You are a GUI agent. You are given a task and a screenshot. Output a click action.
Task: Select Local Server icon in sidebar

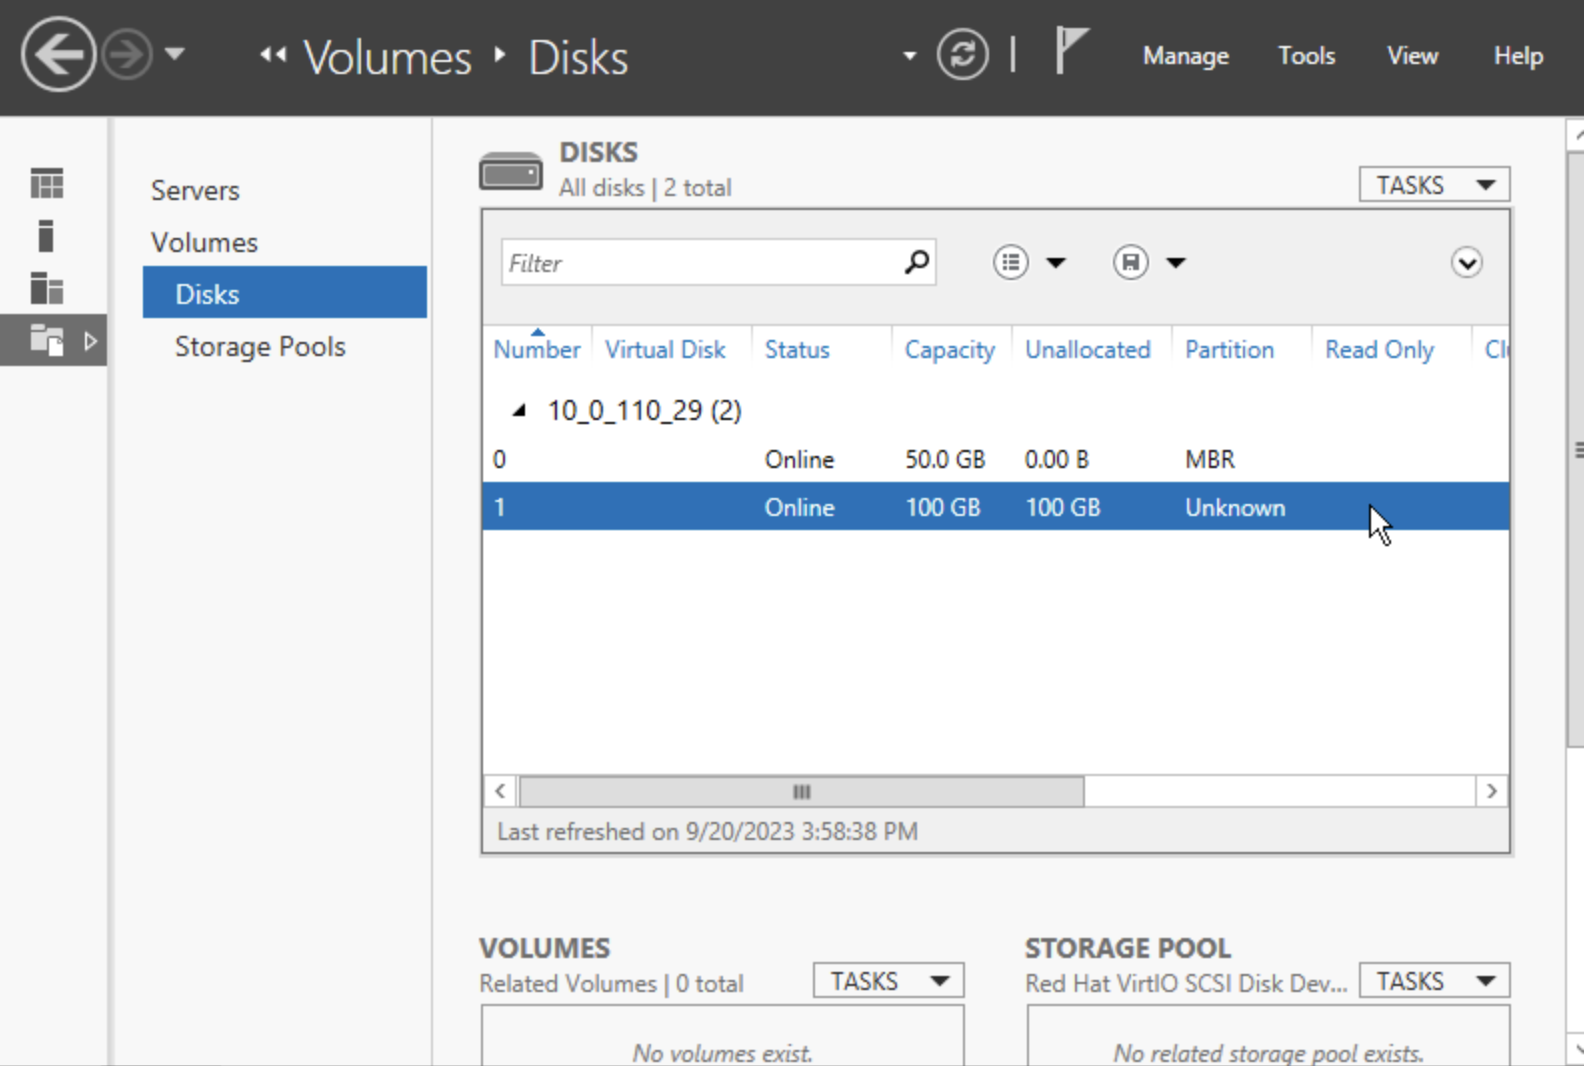(x=46, y=236)
